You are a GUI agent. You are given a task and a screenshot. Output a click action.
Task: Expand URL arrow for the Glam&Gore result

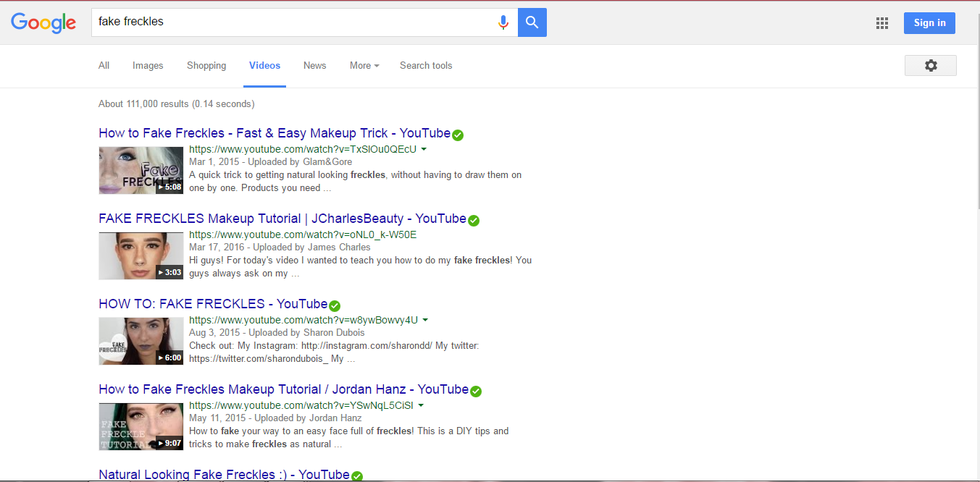pos(424,149)
